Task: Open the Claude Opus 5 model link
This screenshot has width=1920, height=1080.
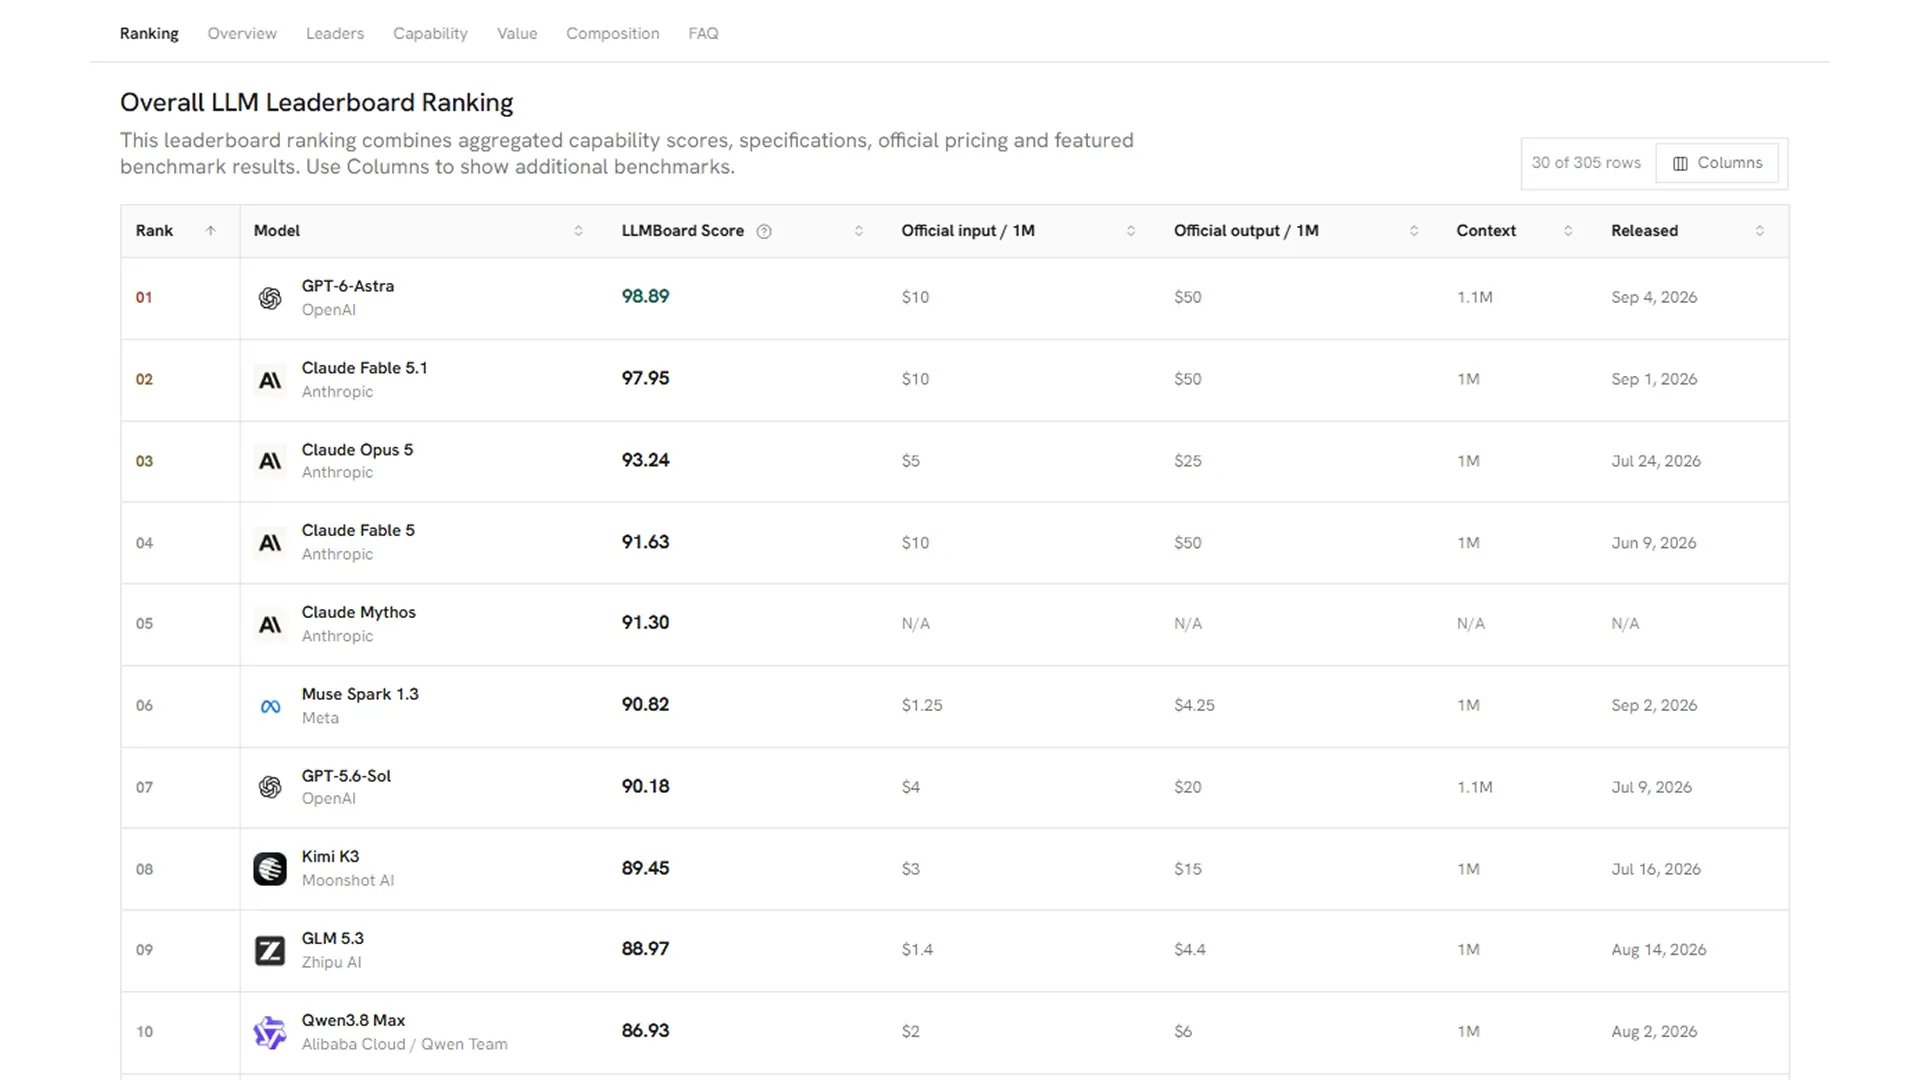Action: click(357, 450)
